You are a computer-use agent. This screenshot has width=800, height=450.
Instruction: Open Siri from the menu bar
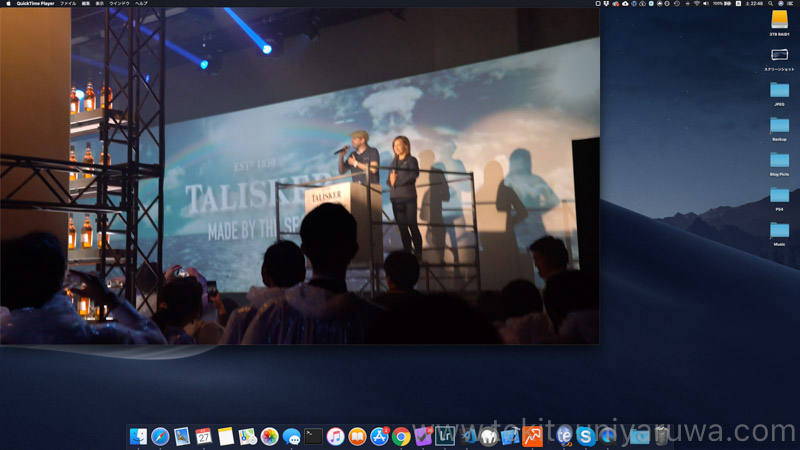point(781,3)
